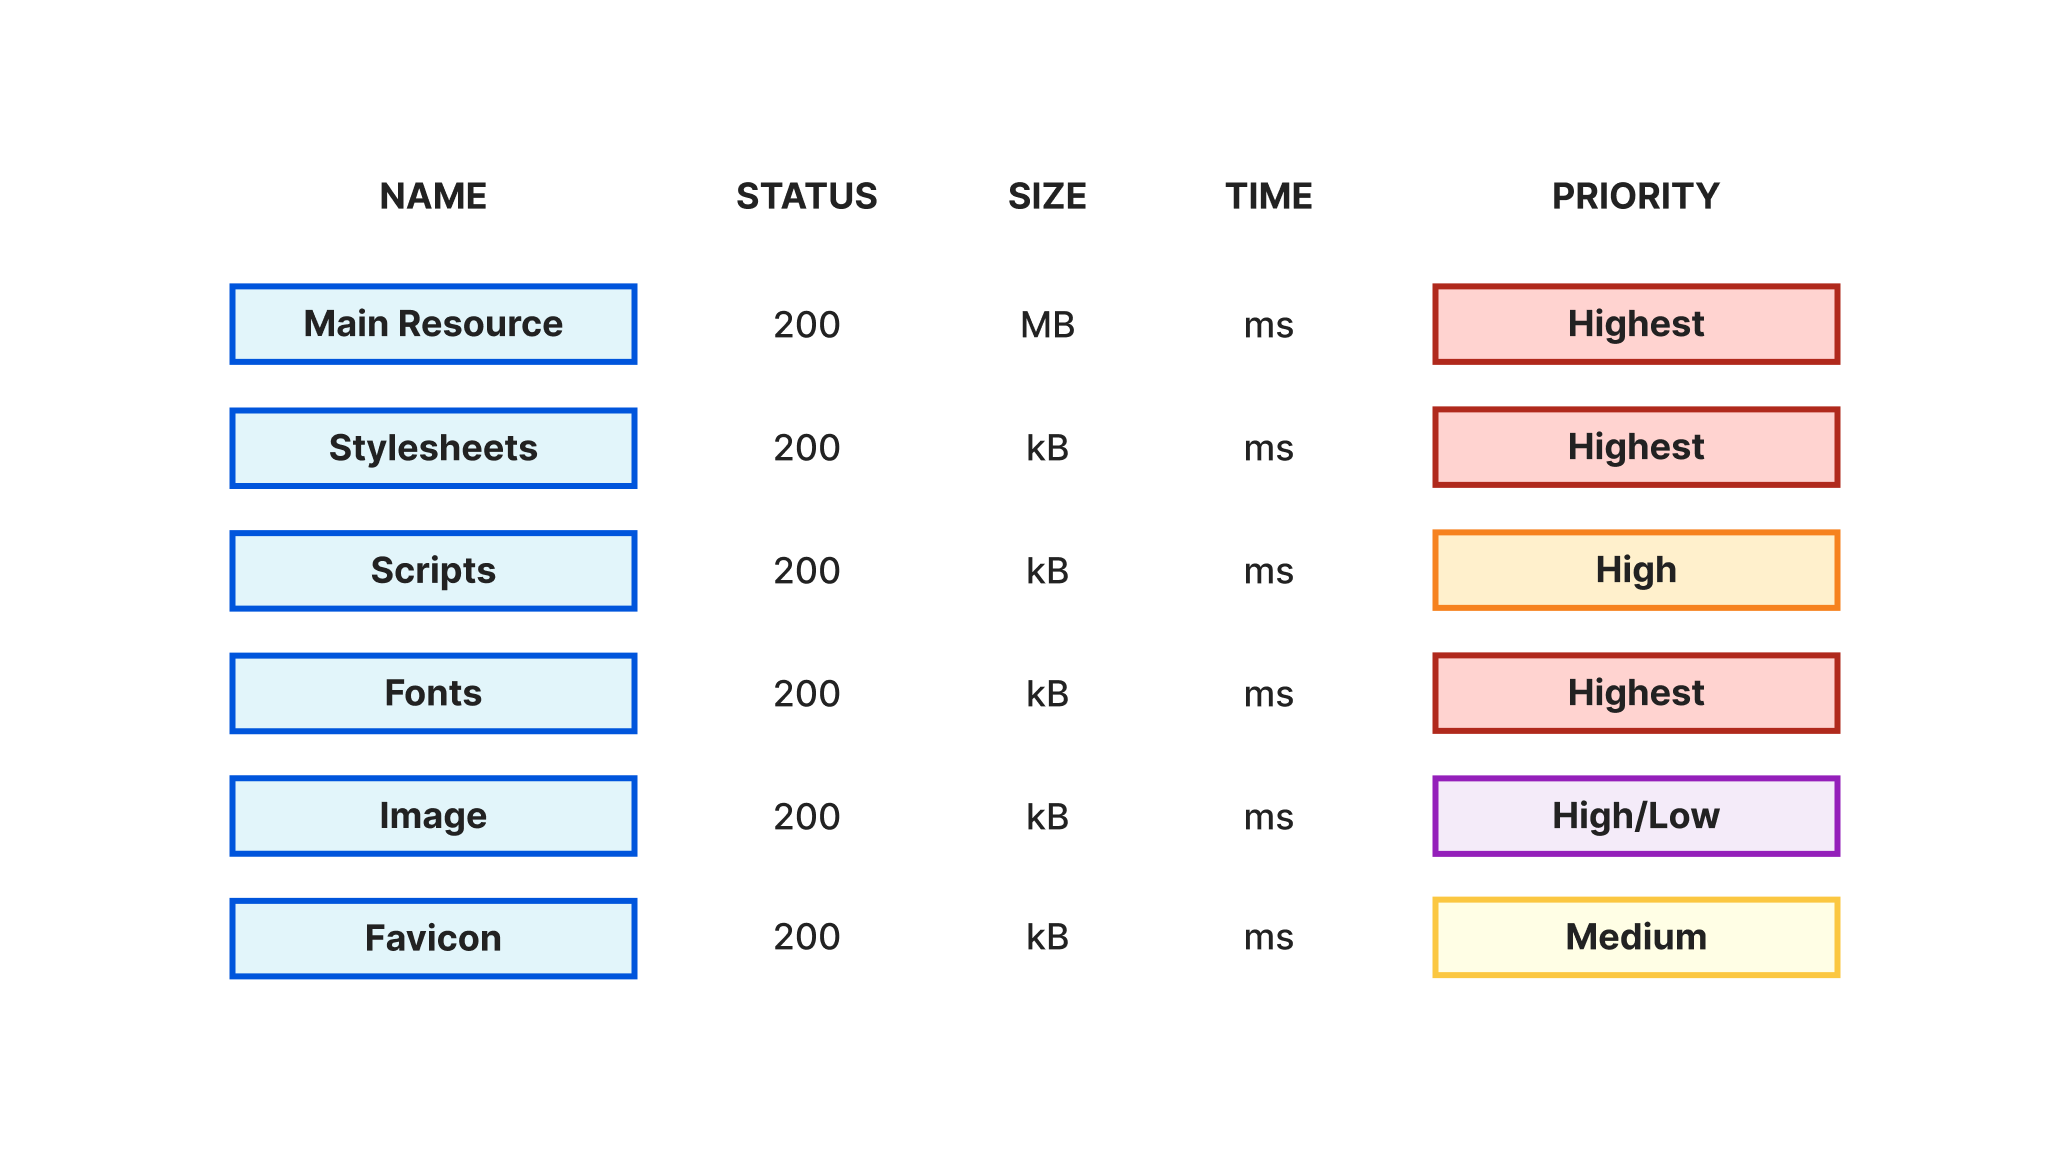Click the Scripts resource box
Image resolution: width=2070 pixels, height=1155 pixels.
tap(433, 571)
